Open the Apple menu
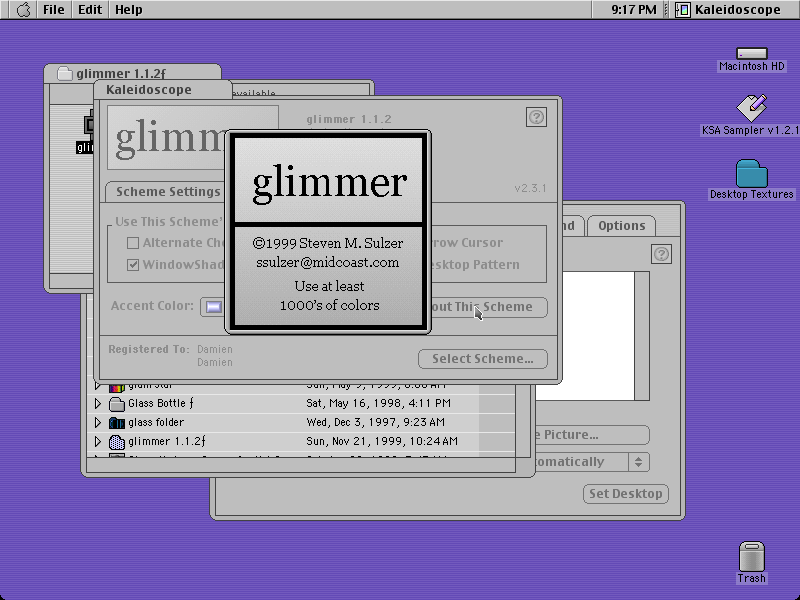The height and width of the screenshot is (600, 800). coord(23,10)
